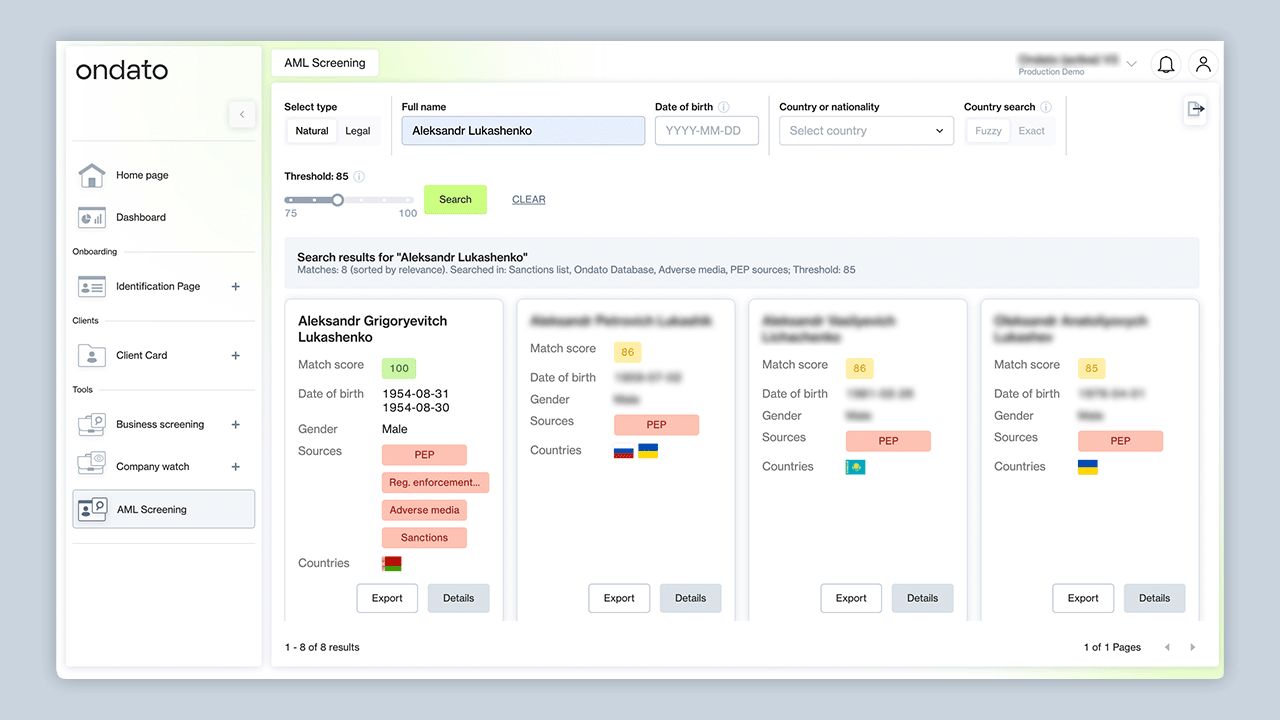This screenshot has height=720, width=1280.
Task: Open the user profile icon
Action: [x=1204, y=64]
